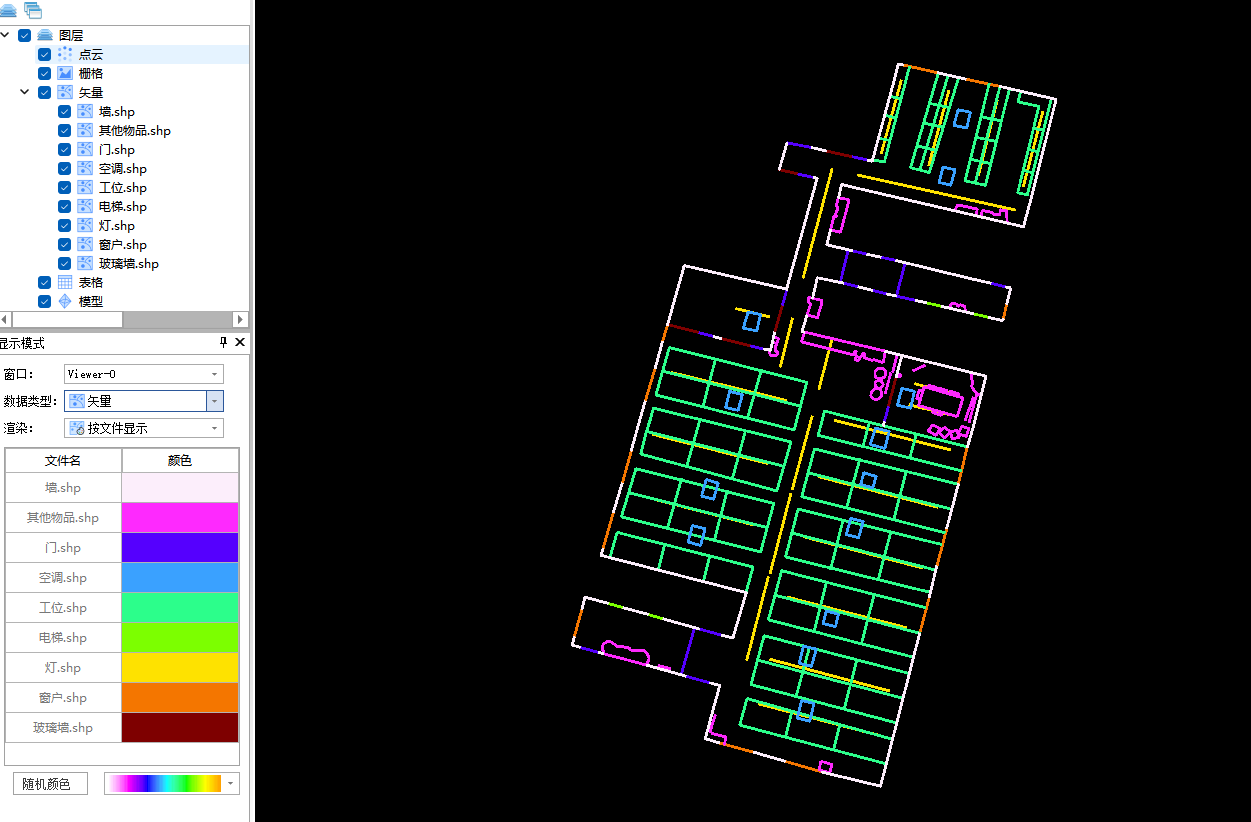Click the 颜色 column header
The width and height of the screenshot is (1251, 822).
[x=180, y=461]
